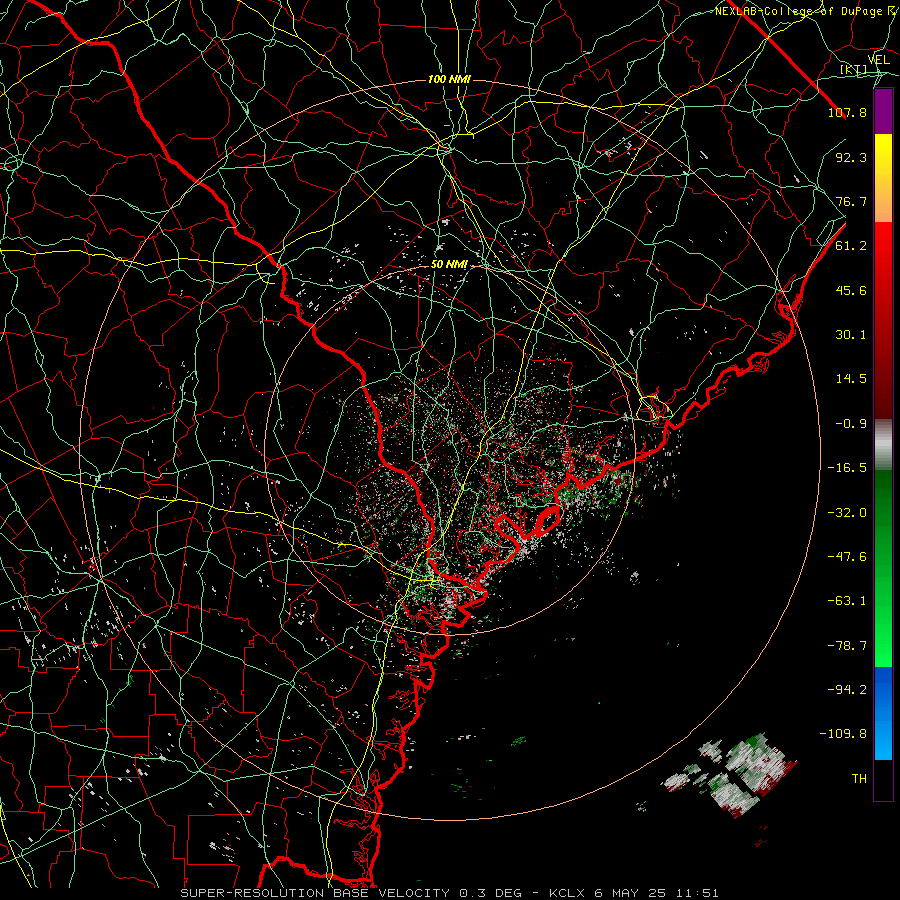This screenshot has height=900, width=900.
Task: Click the -78.7 velocity scale value
Action: [x=847, y=646]
